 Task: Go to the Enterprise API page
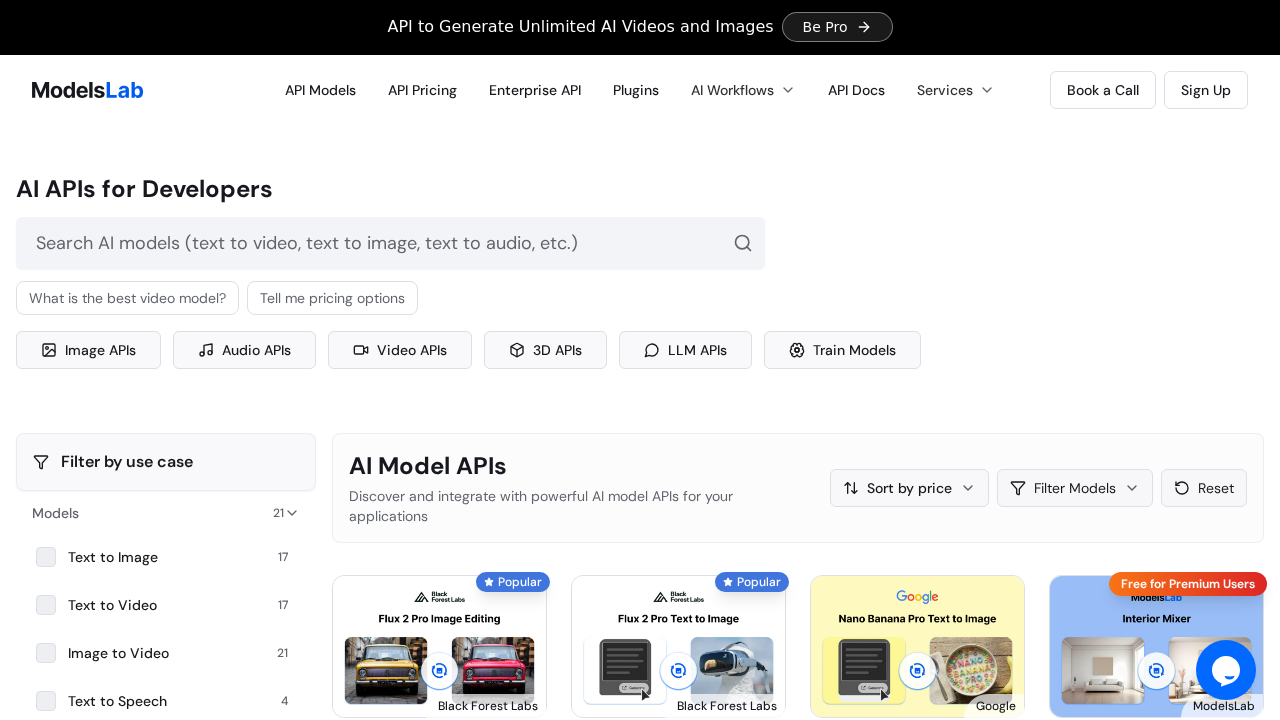coord(535,90)
